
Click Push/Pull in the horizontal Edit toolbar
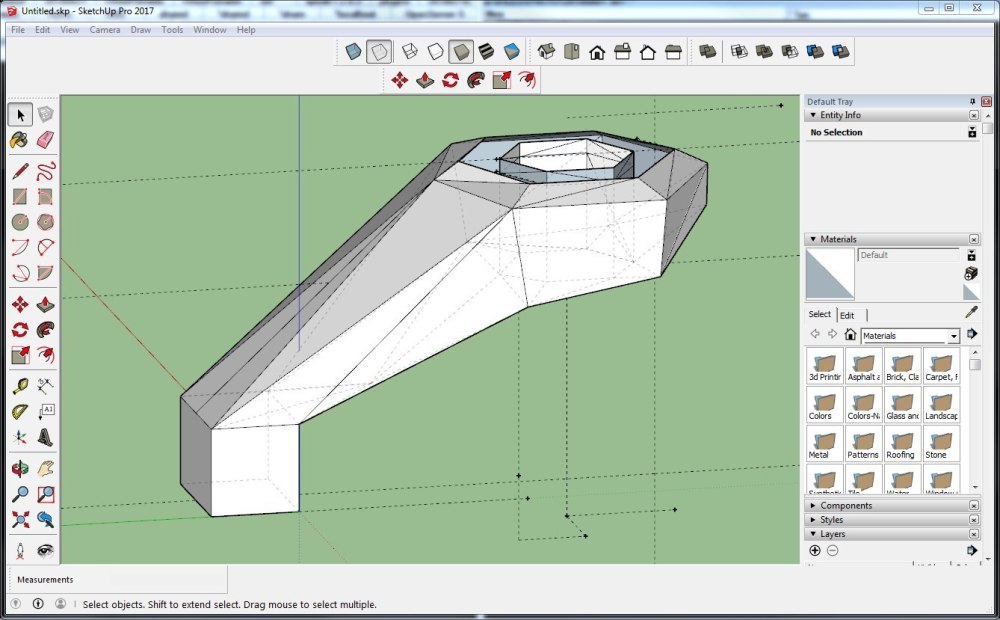coord(425,80)
